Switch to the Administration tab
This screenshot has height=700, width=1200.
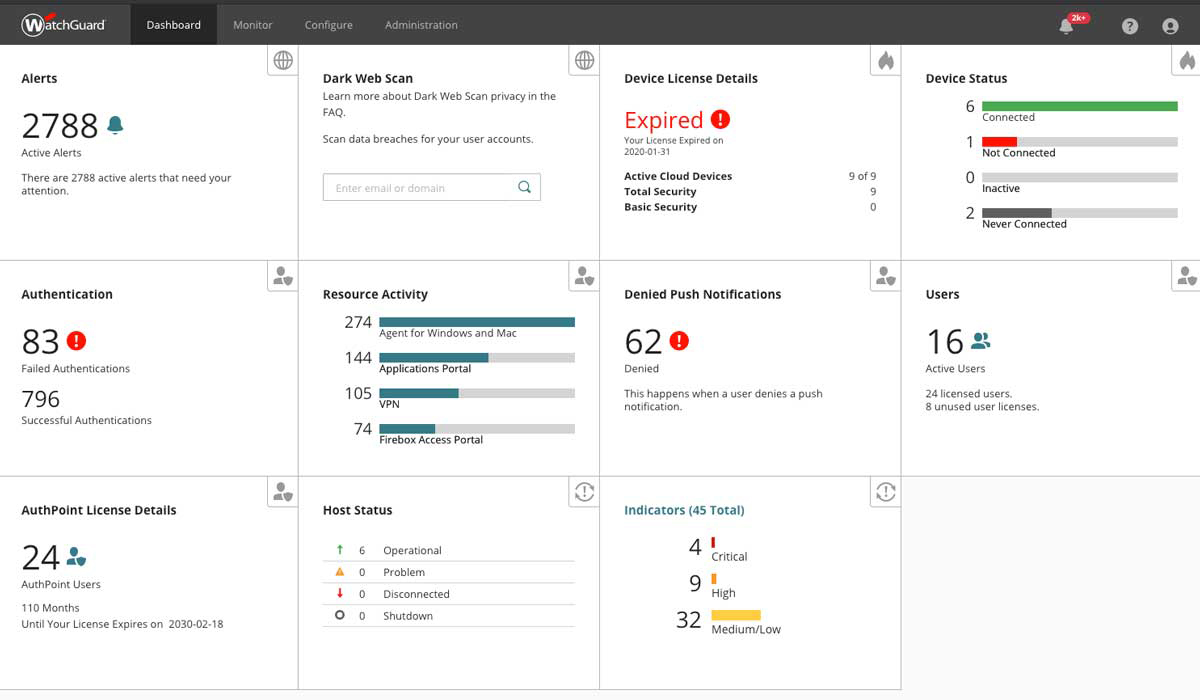[x=420, y=24]
